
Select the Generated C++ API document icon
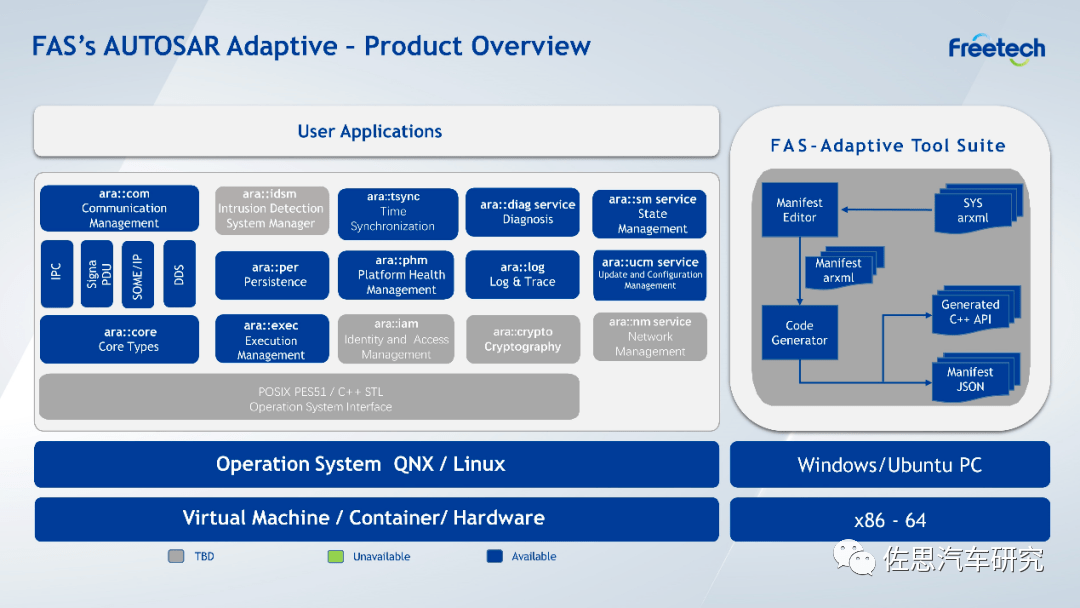tap(970, 311)
